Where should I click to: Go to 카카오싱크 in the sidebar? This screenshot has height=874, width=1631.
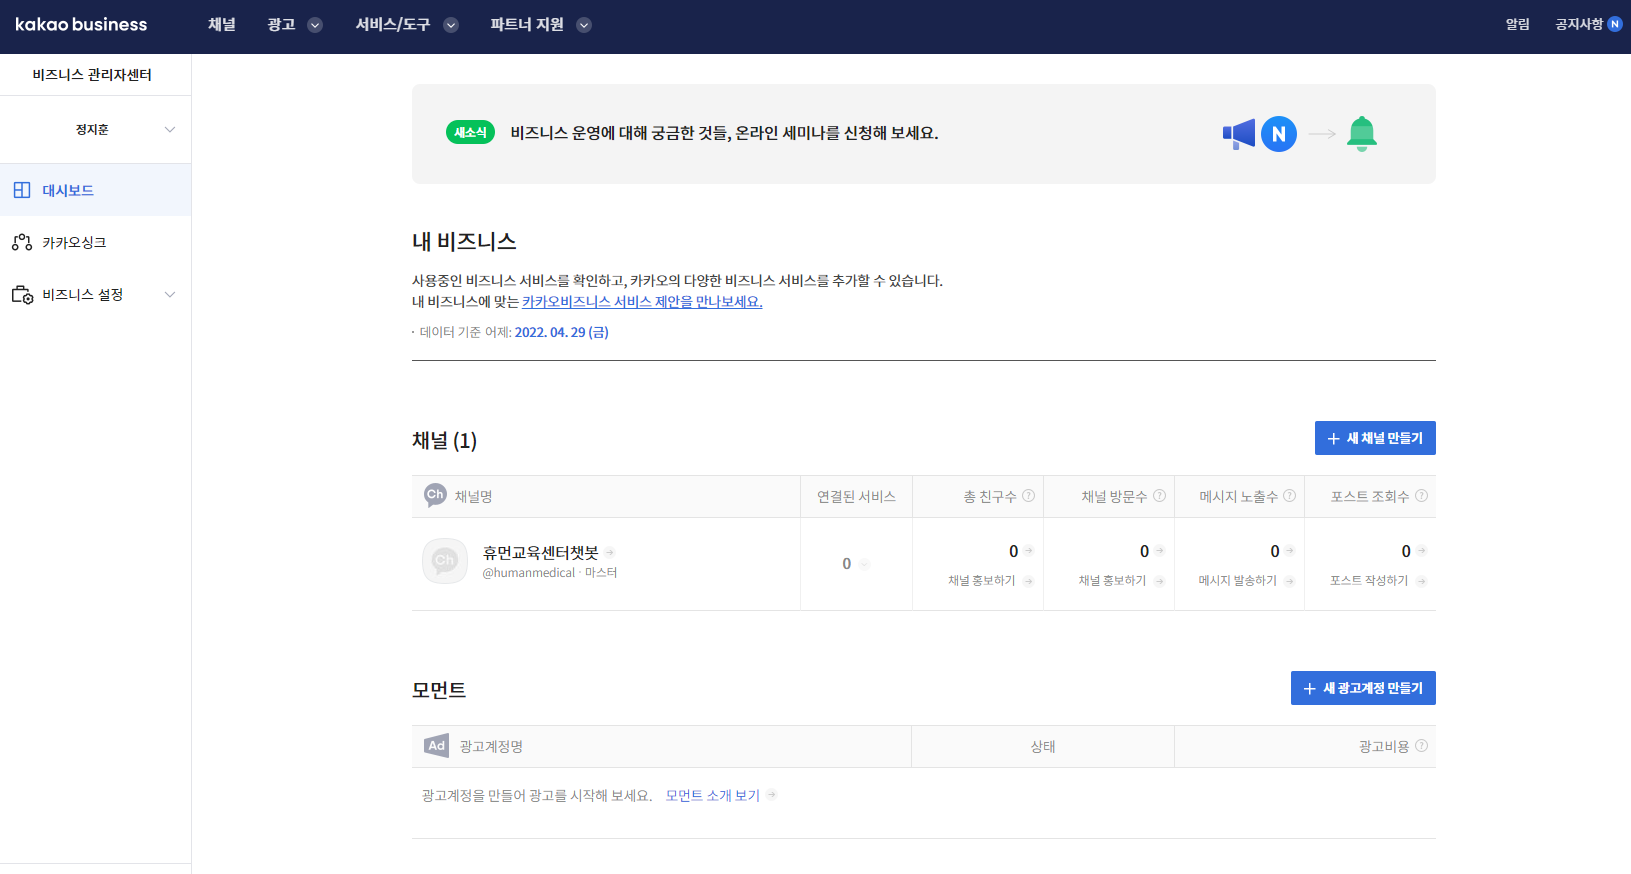point(96,242)
